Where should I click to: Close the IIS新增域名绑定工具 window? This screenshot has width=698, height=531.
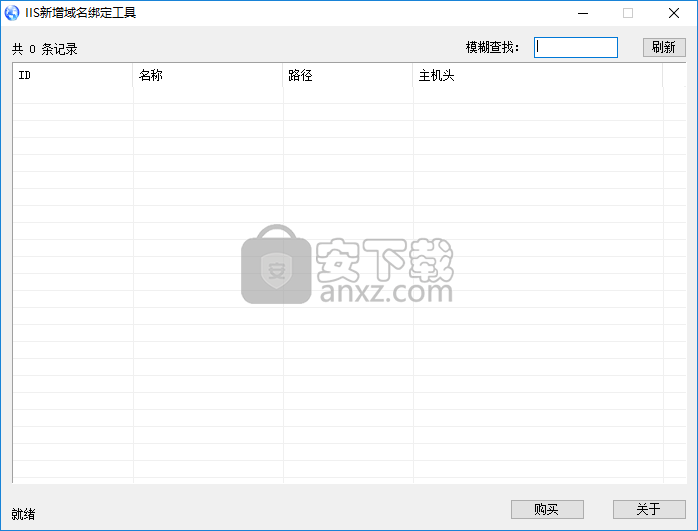674,13
